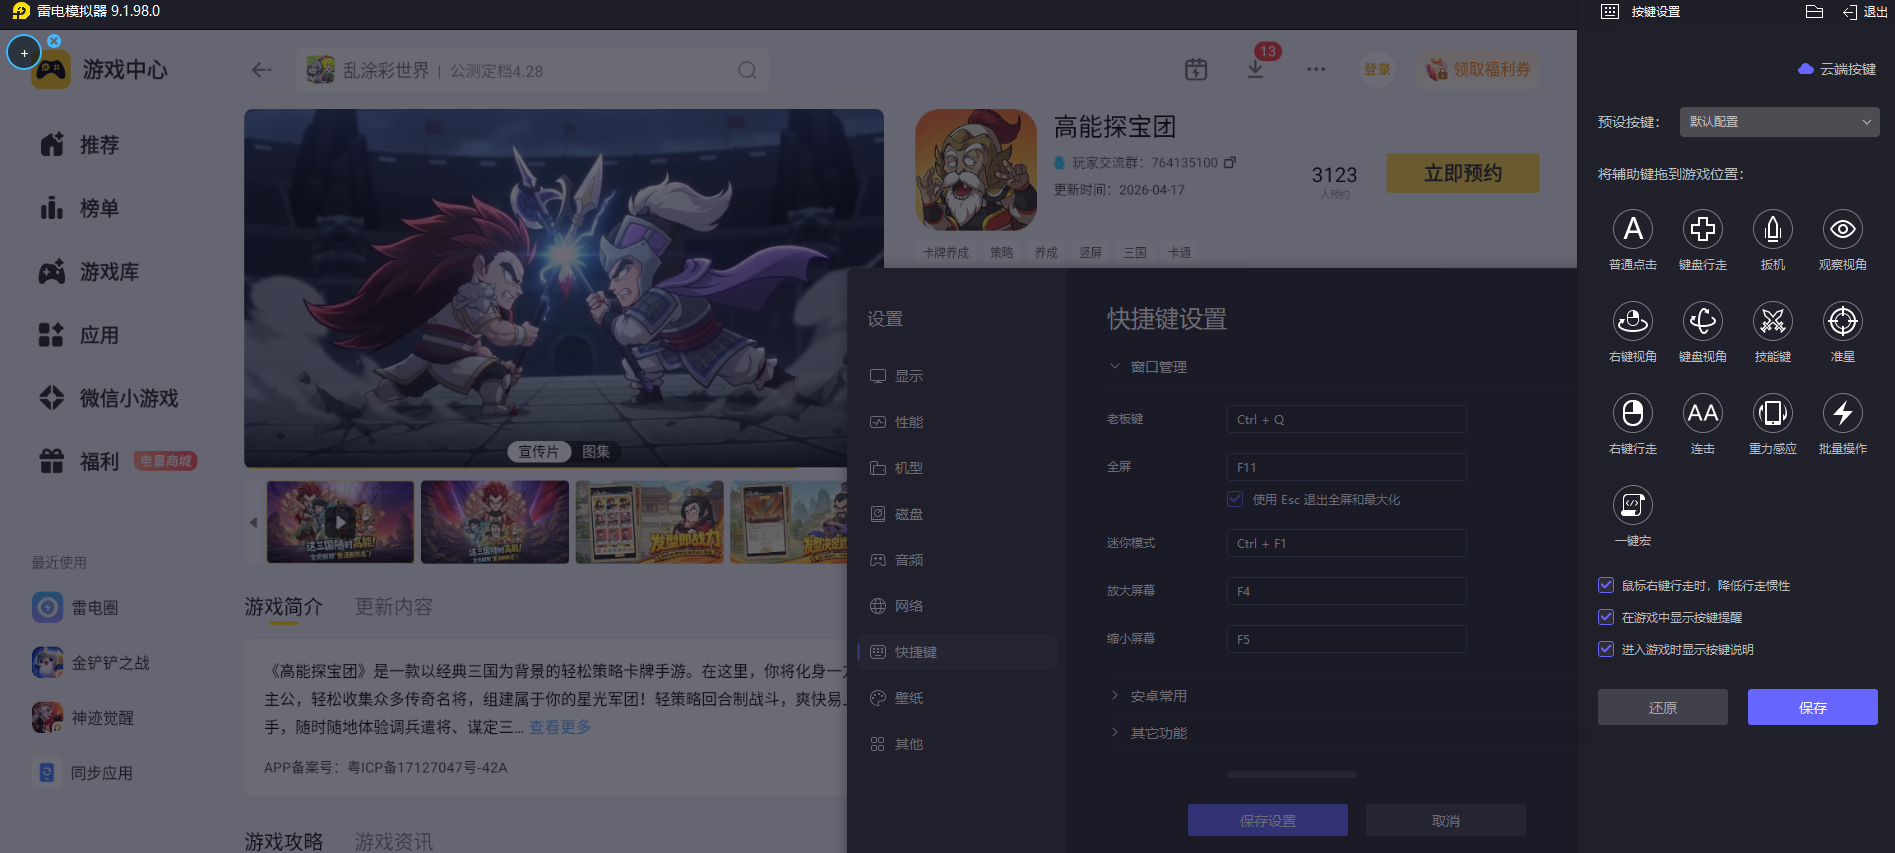Click 保存设置 in the settings dialog
The height and width of the screenshot is (853, 1895).
click(1267, 821)
